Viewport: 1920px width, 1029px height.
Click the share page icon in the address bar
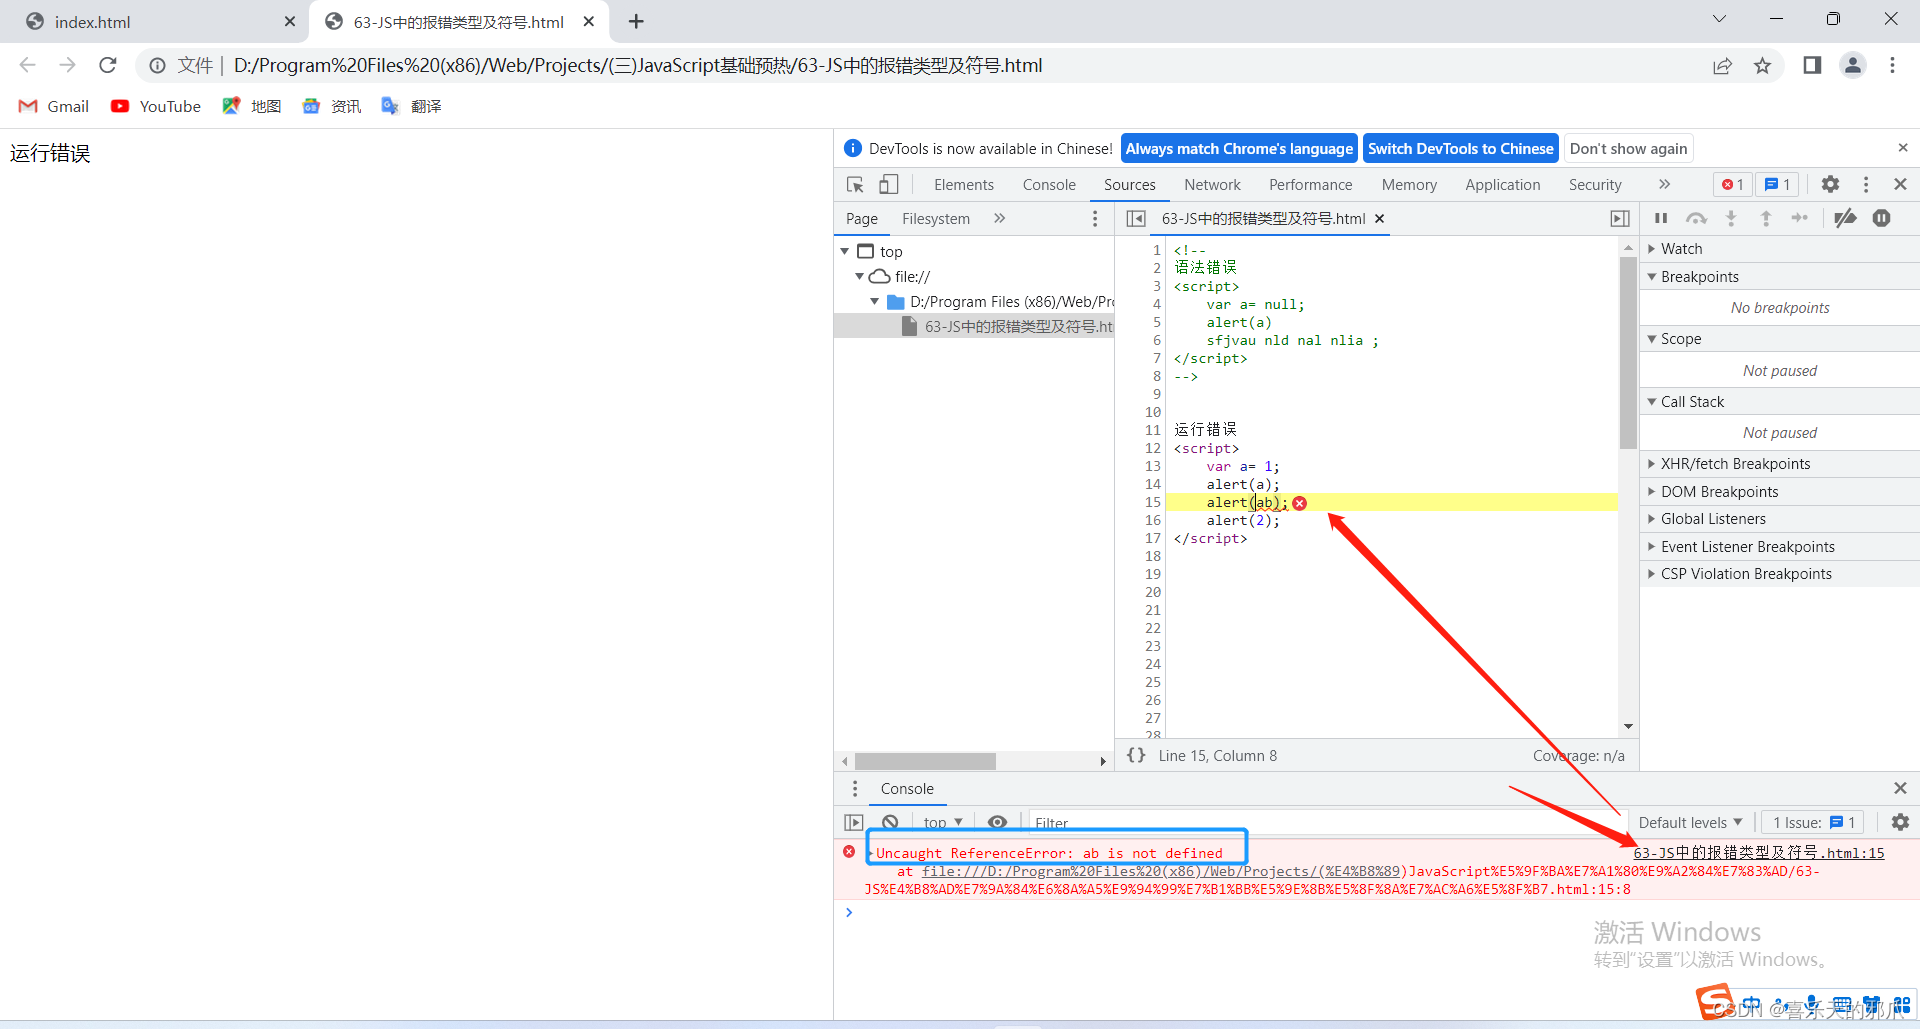1722,65
